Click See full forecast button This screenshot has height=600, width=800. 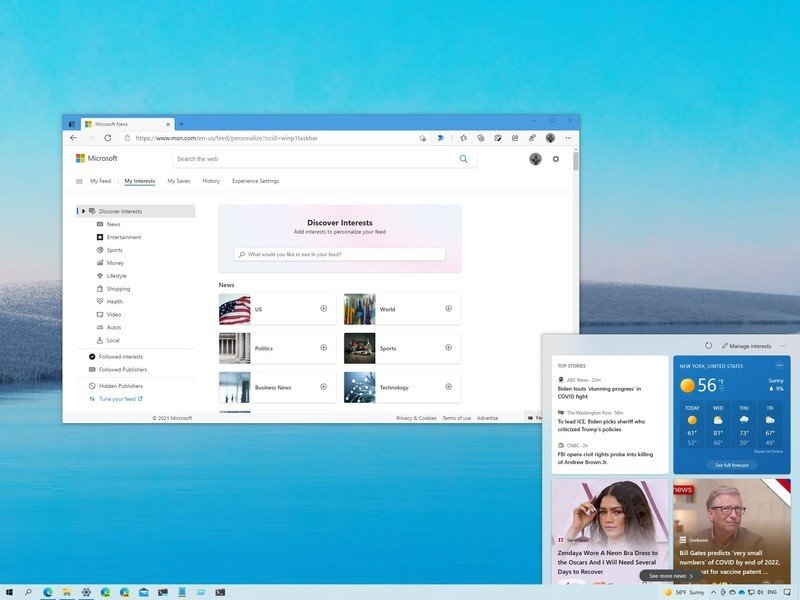point(732,465)
